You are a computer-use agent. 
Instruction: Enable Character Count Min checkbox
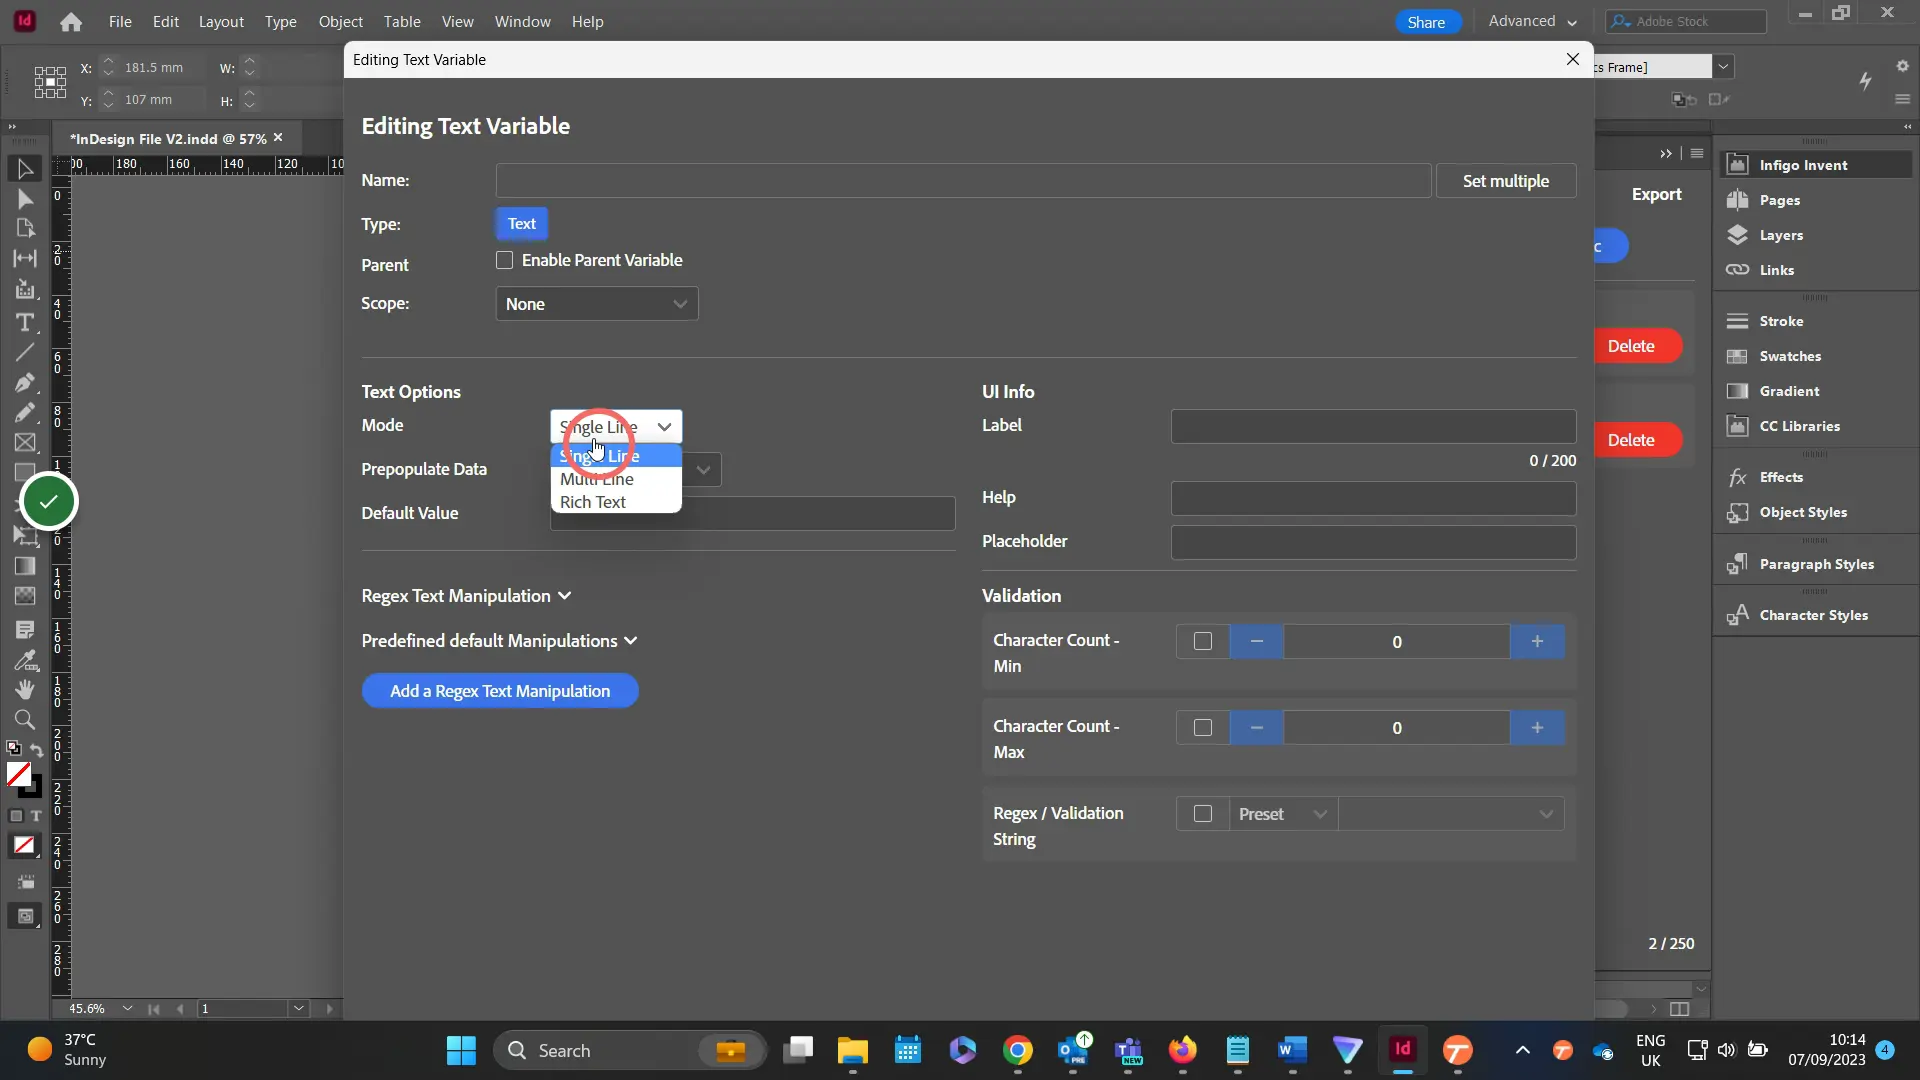click(1203, 642)
